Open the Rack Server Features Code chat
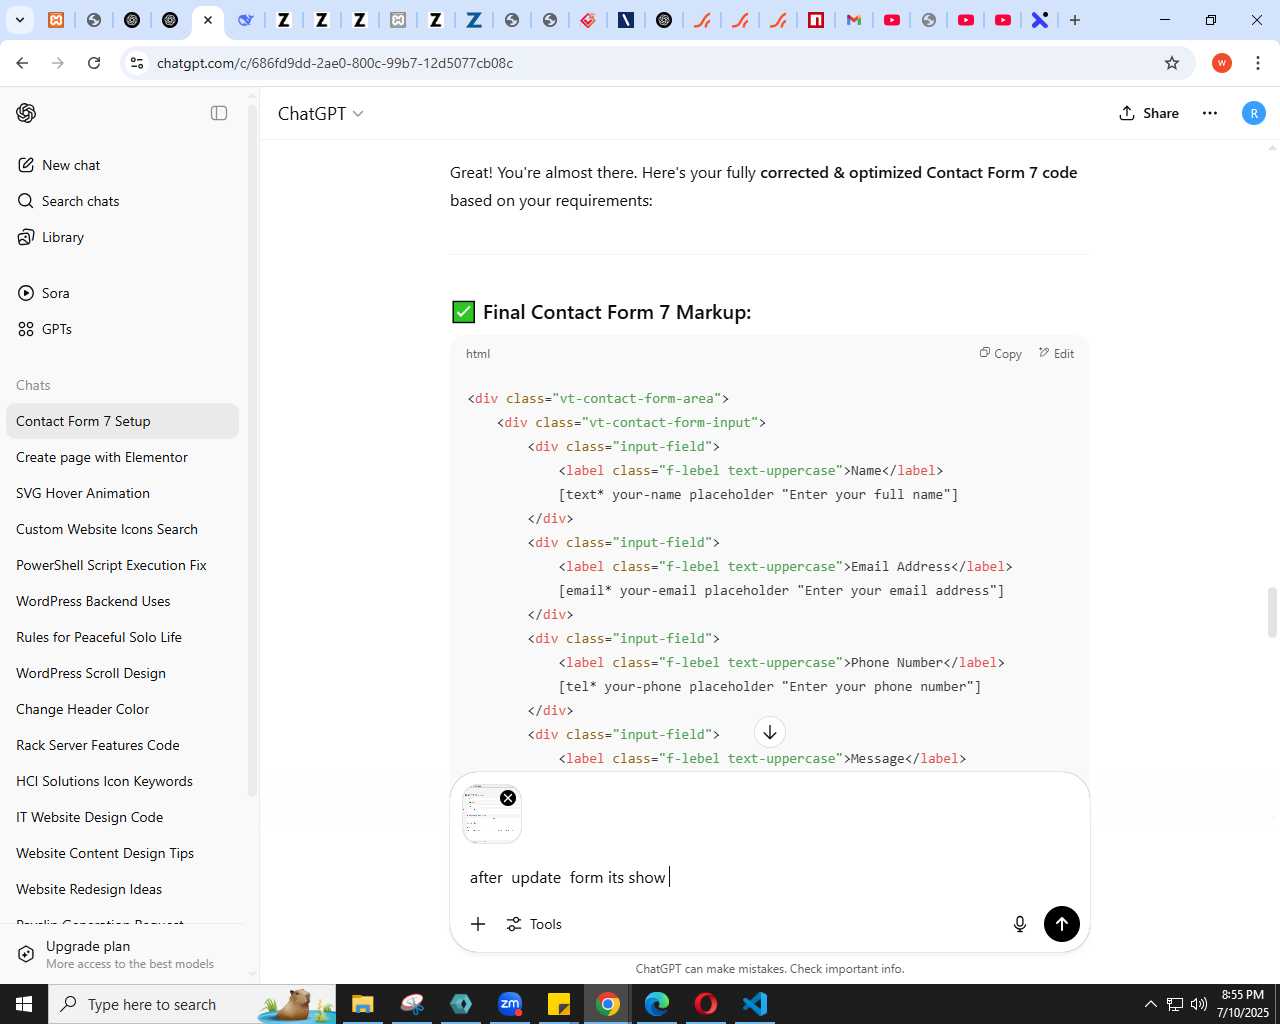 pyautogui.click(x=122, y=745)
